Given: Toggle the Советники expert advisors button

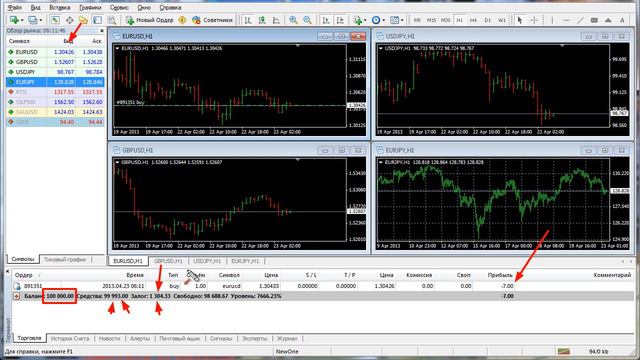Looking at the screenshot, I should [x=212, y=20].
